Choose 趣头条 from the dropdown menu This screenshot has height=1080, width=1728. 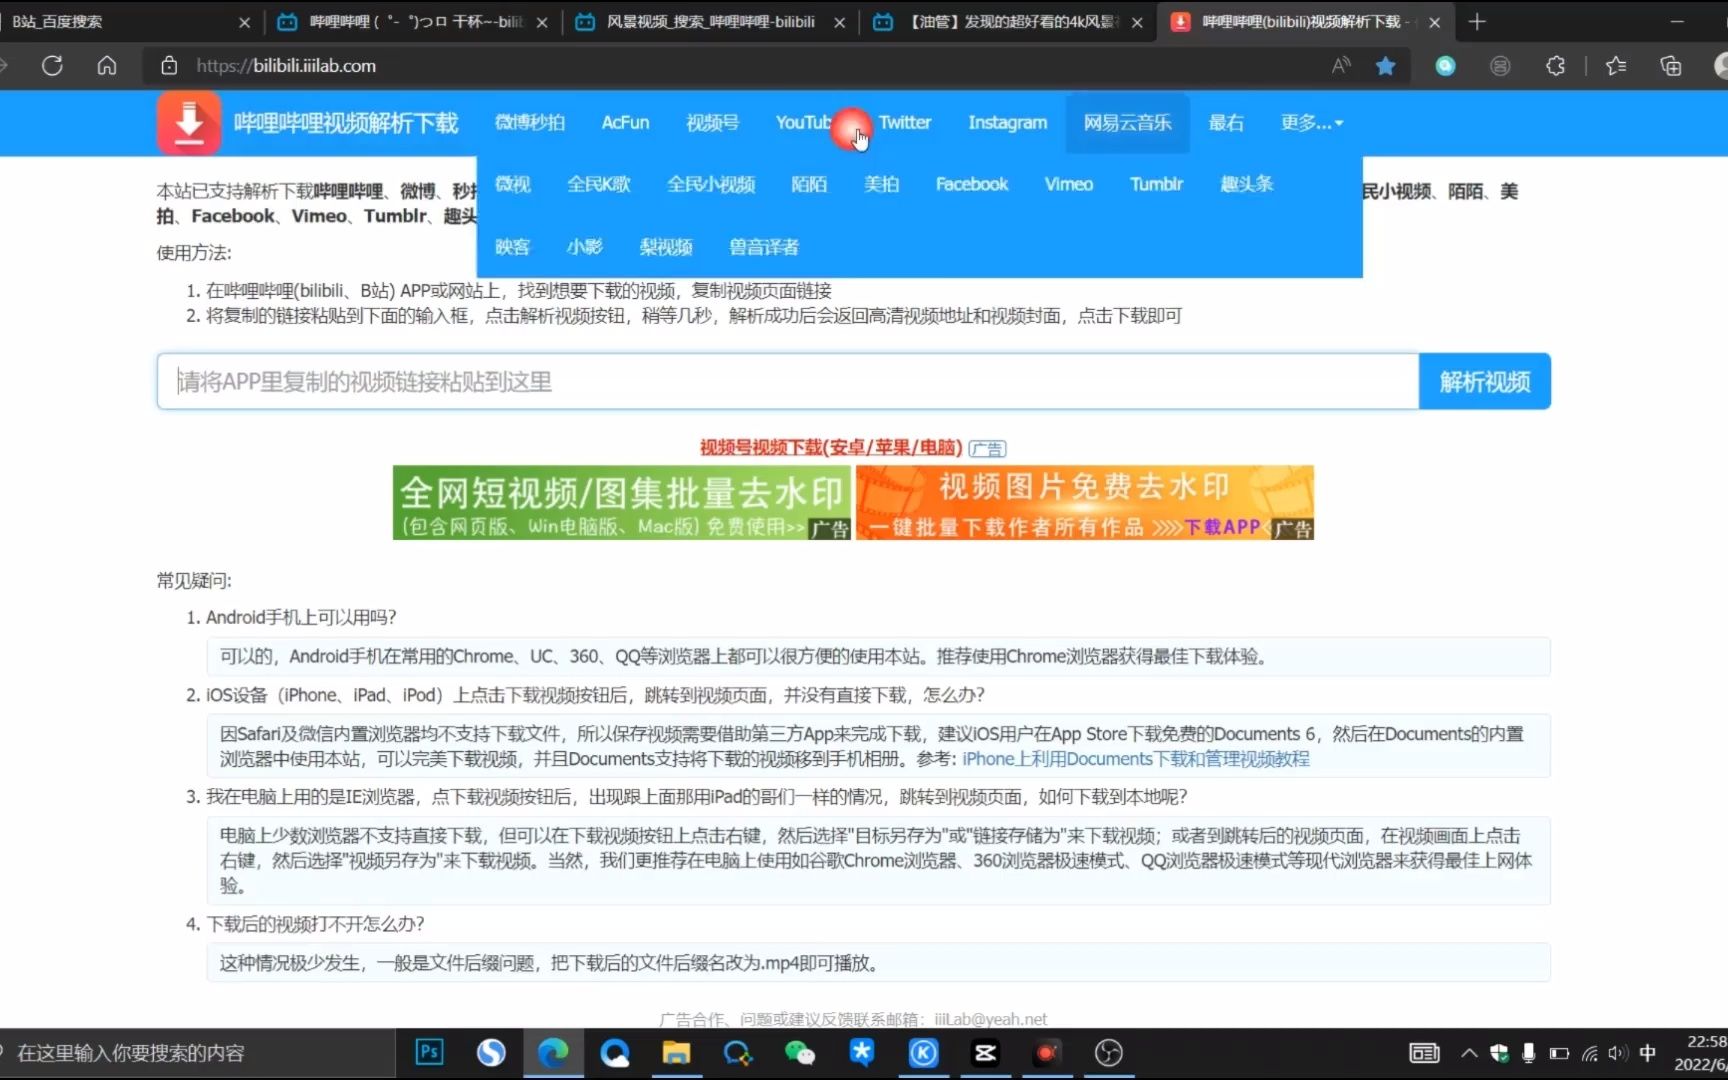(1247, 185)
